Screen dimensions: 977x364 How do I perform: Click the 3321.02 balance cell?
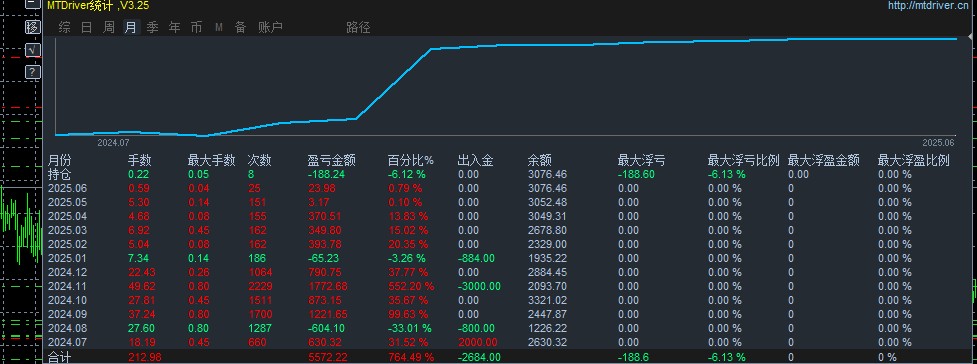coord(548,300)
